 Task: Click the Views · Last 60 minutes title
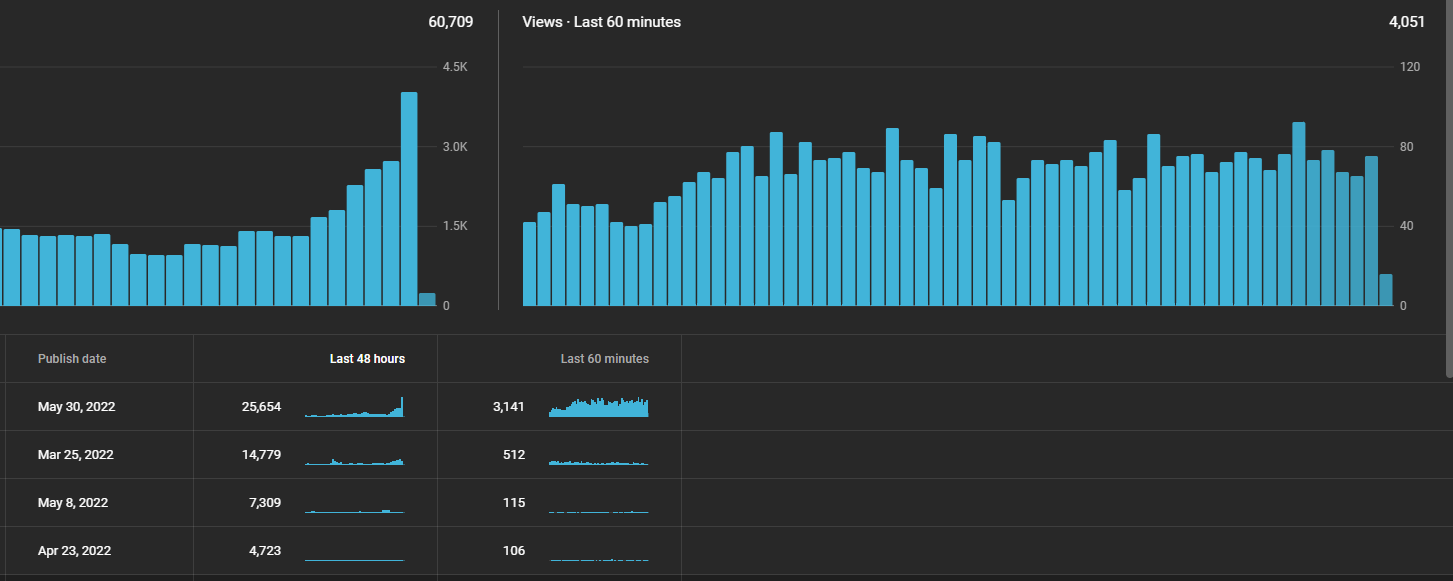601,22
